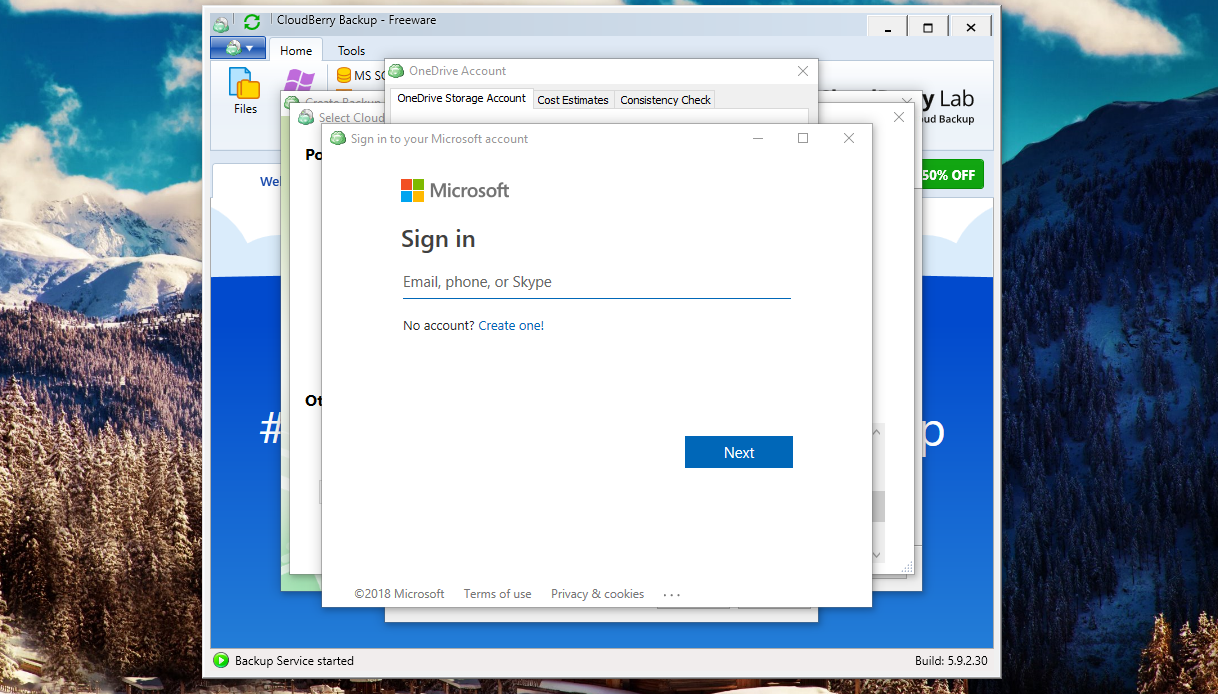Click the scroll up arrow in the storage list

pos(877,433)
